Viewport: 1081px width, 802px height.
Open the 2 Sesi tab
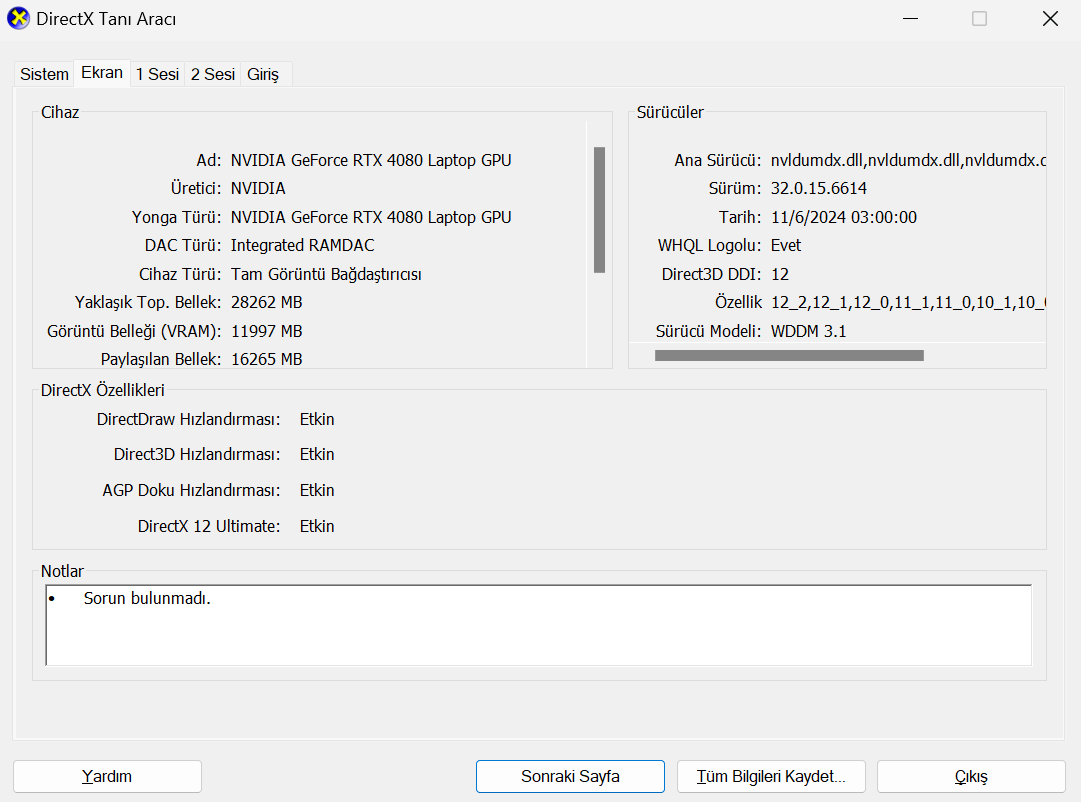(x=212, y=74)
